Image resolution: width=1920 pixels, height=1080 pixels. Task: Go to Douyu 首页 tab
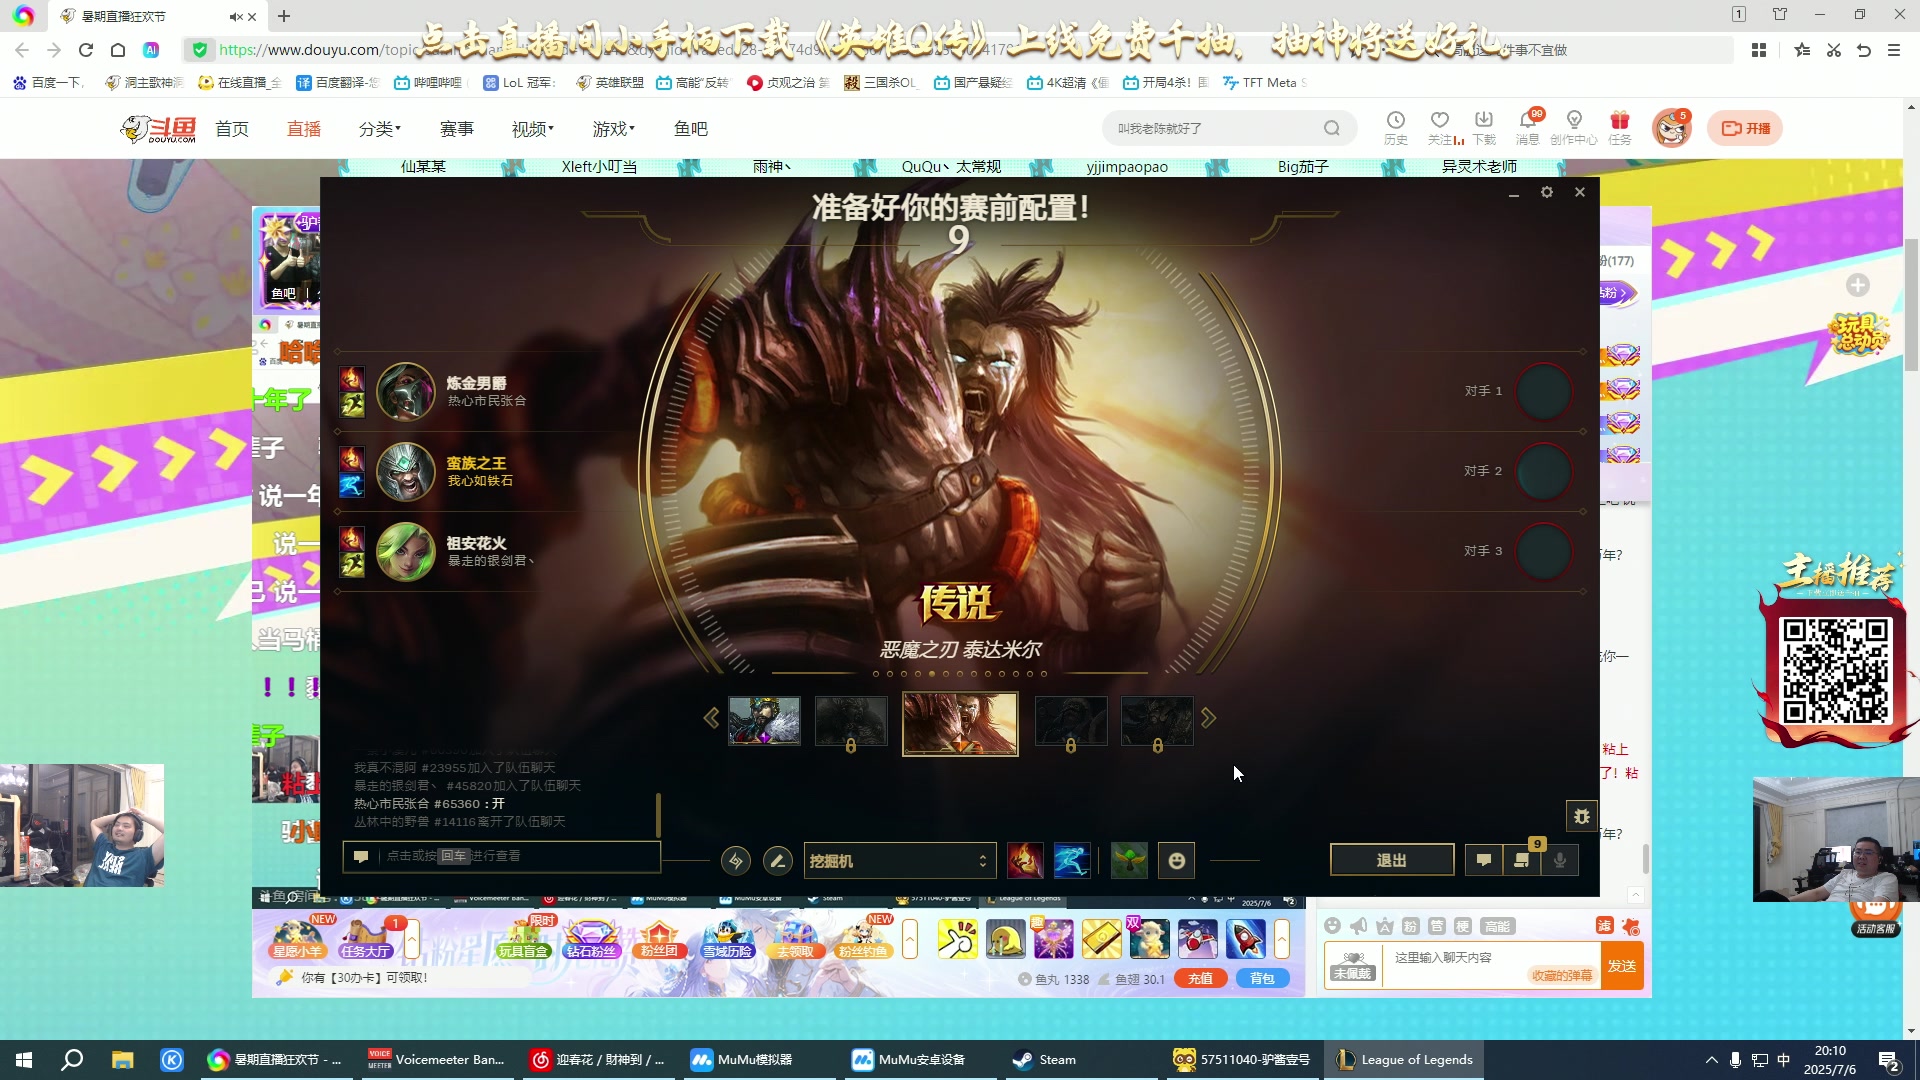pos(232,129)
